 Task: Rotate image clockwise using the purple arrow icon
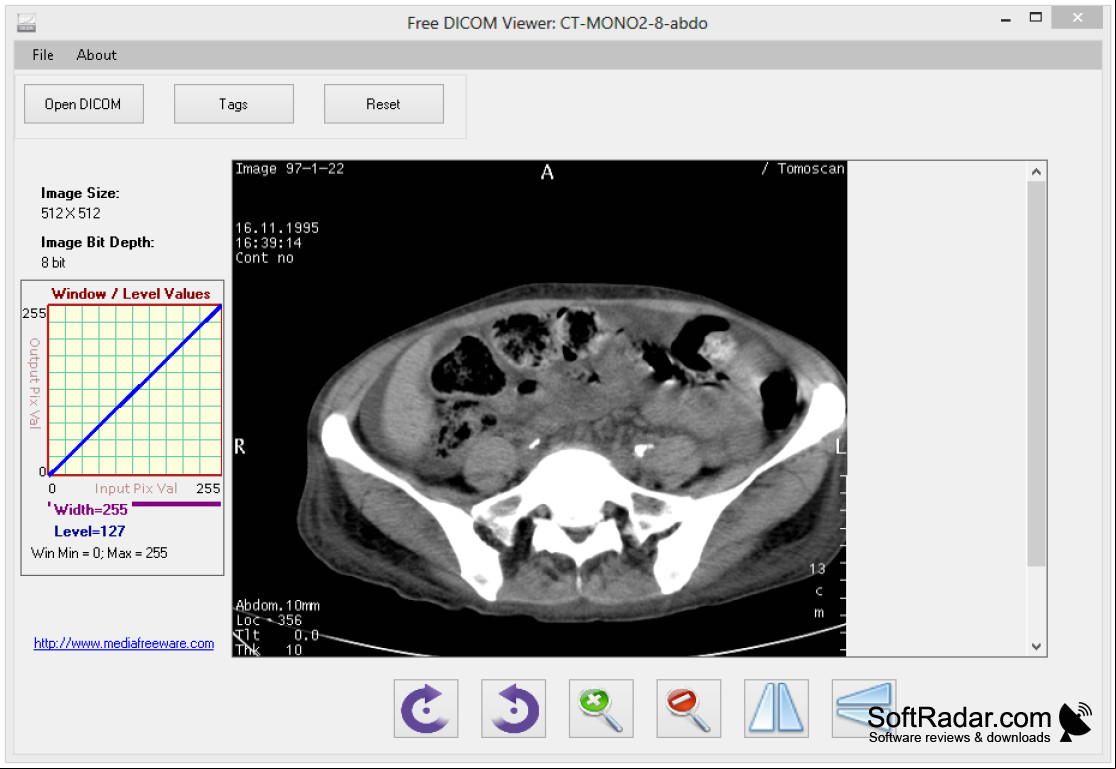pyautogui.click(x=426, y=708)
